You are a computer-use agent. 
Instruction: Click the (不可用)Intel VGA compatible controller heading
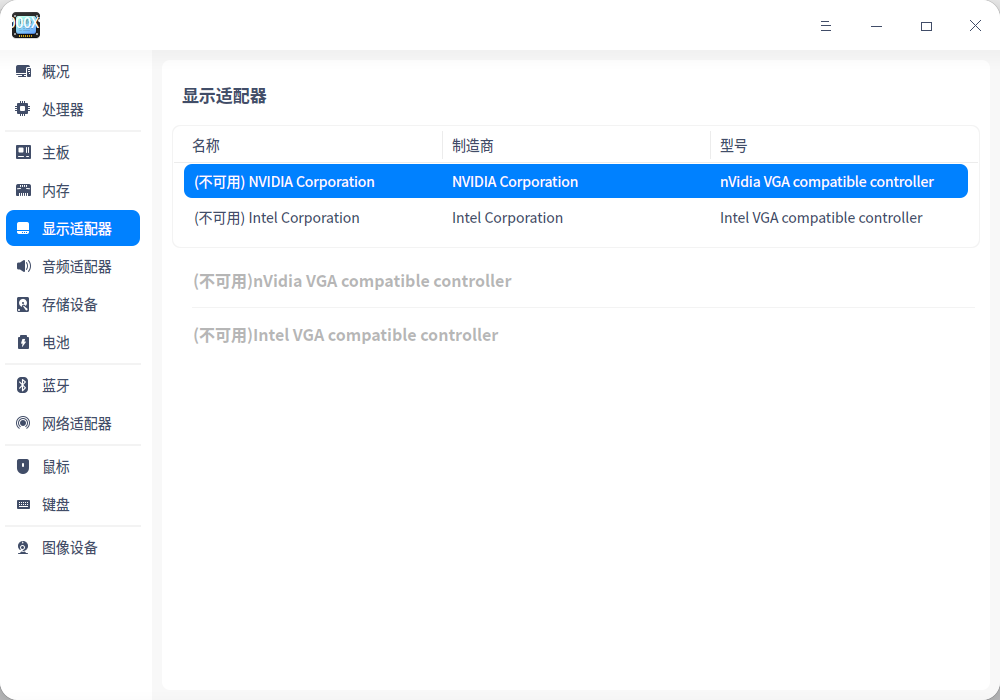pos(346,335)
